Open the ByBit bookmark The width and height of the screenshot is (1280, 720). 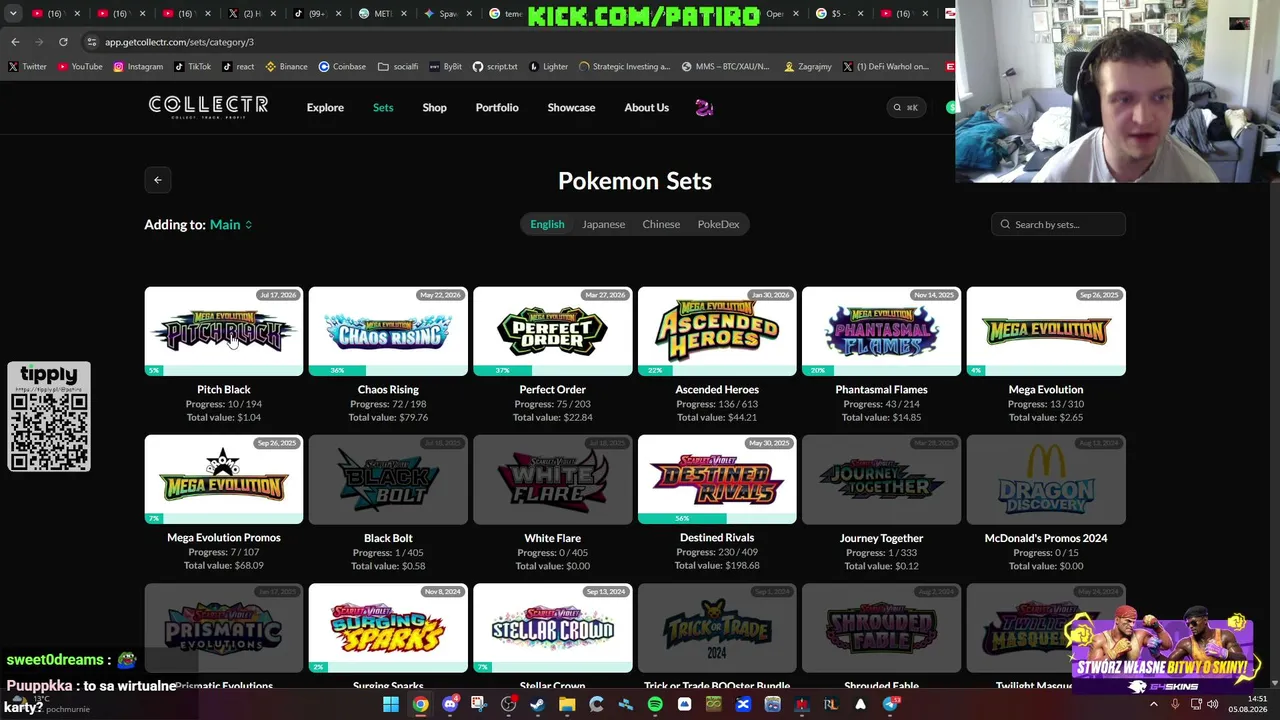tap(446, 67)
